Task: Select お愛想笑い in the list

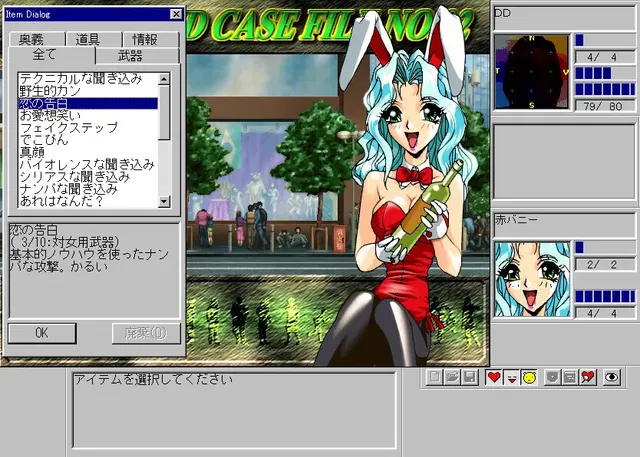Action: click(88, 115)
